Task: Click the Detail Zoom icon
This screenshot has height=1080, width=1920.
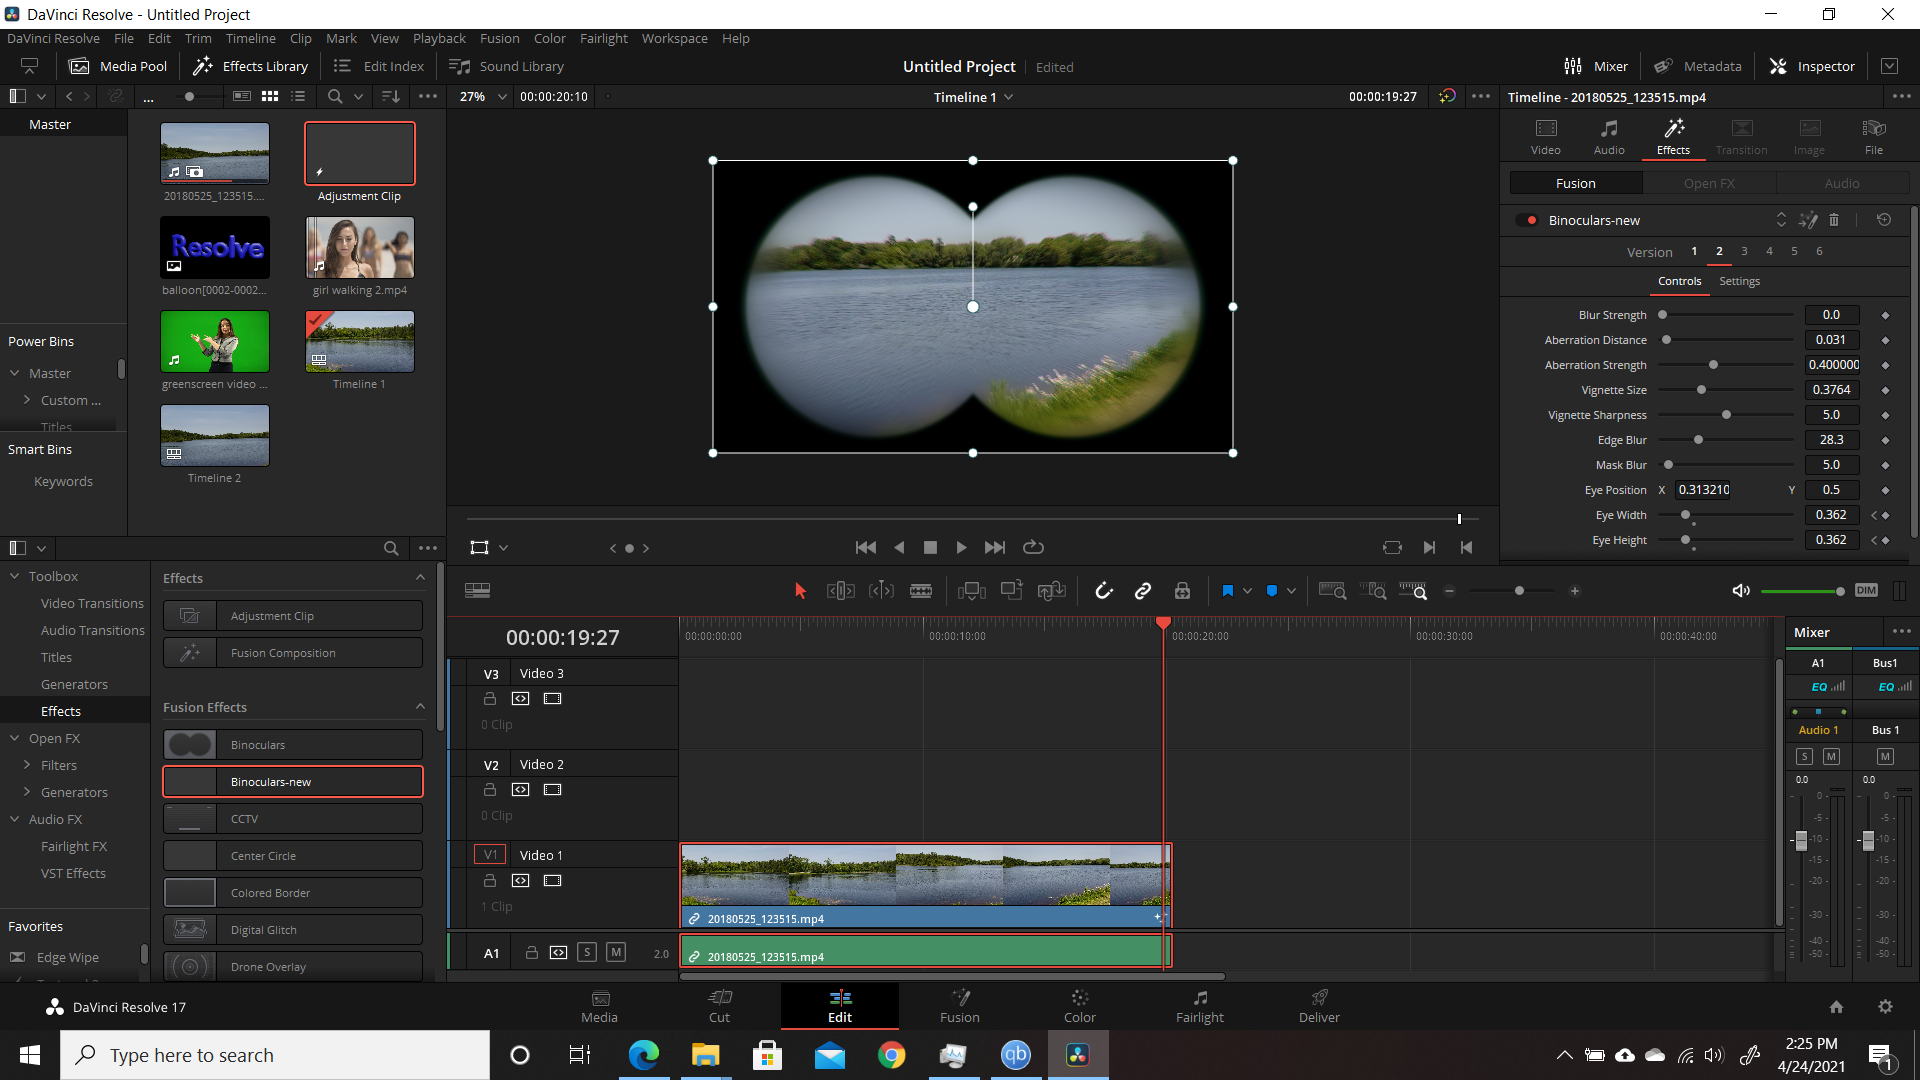Action: click(x=1374, y=591)
